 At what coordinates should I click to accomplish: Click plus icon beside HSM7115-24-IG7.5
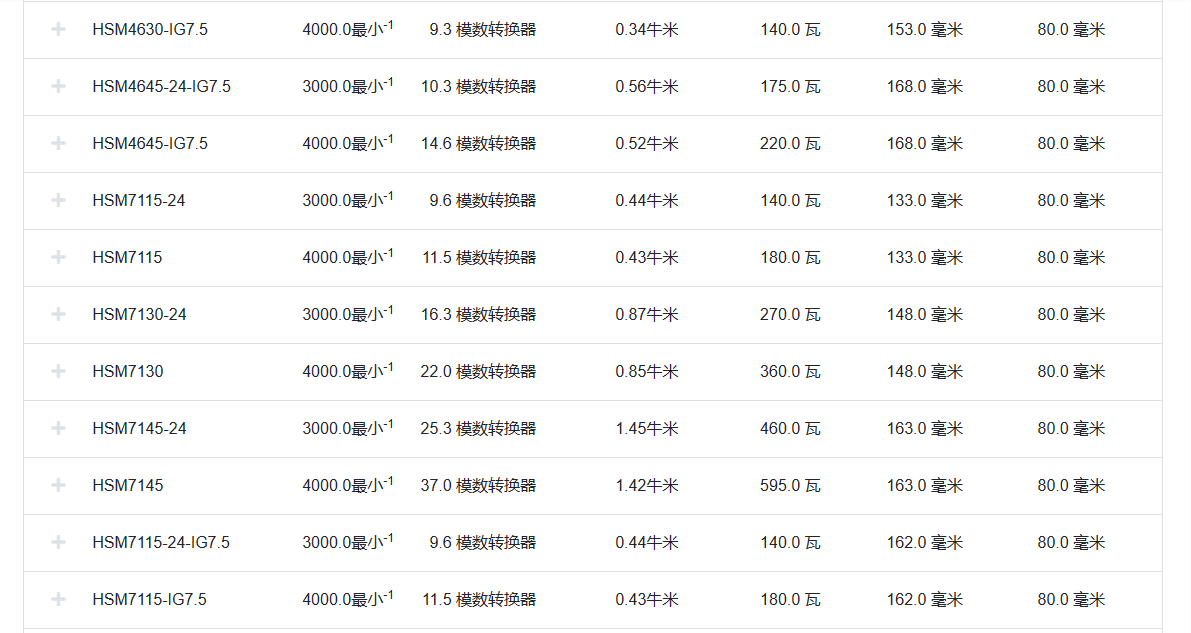(x=58, y=542)
